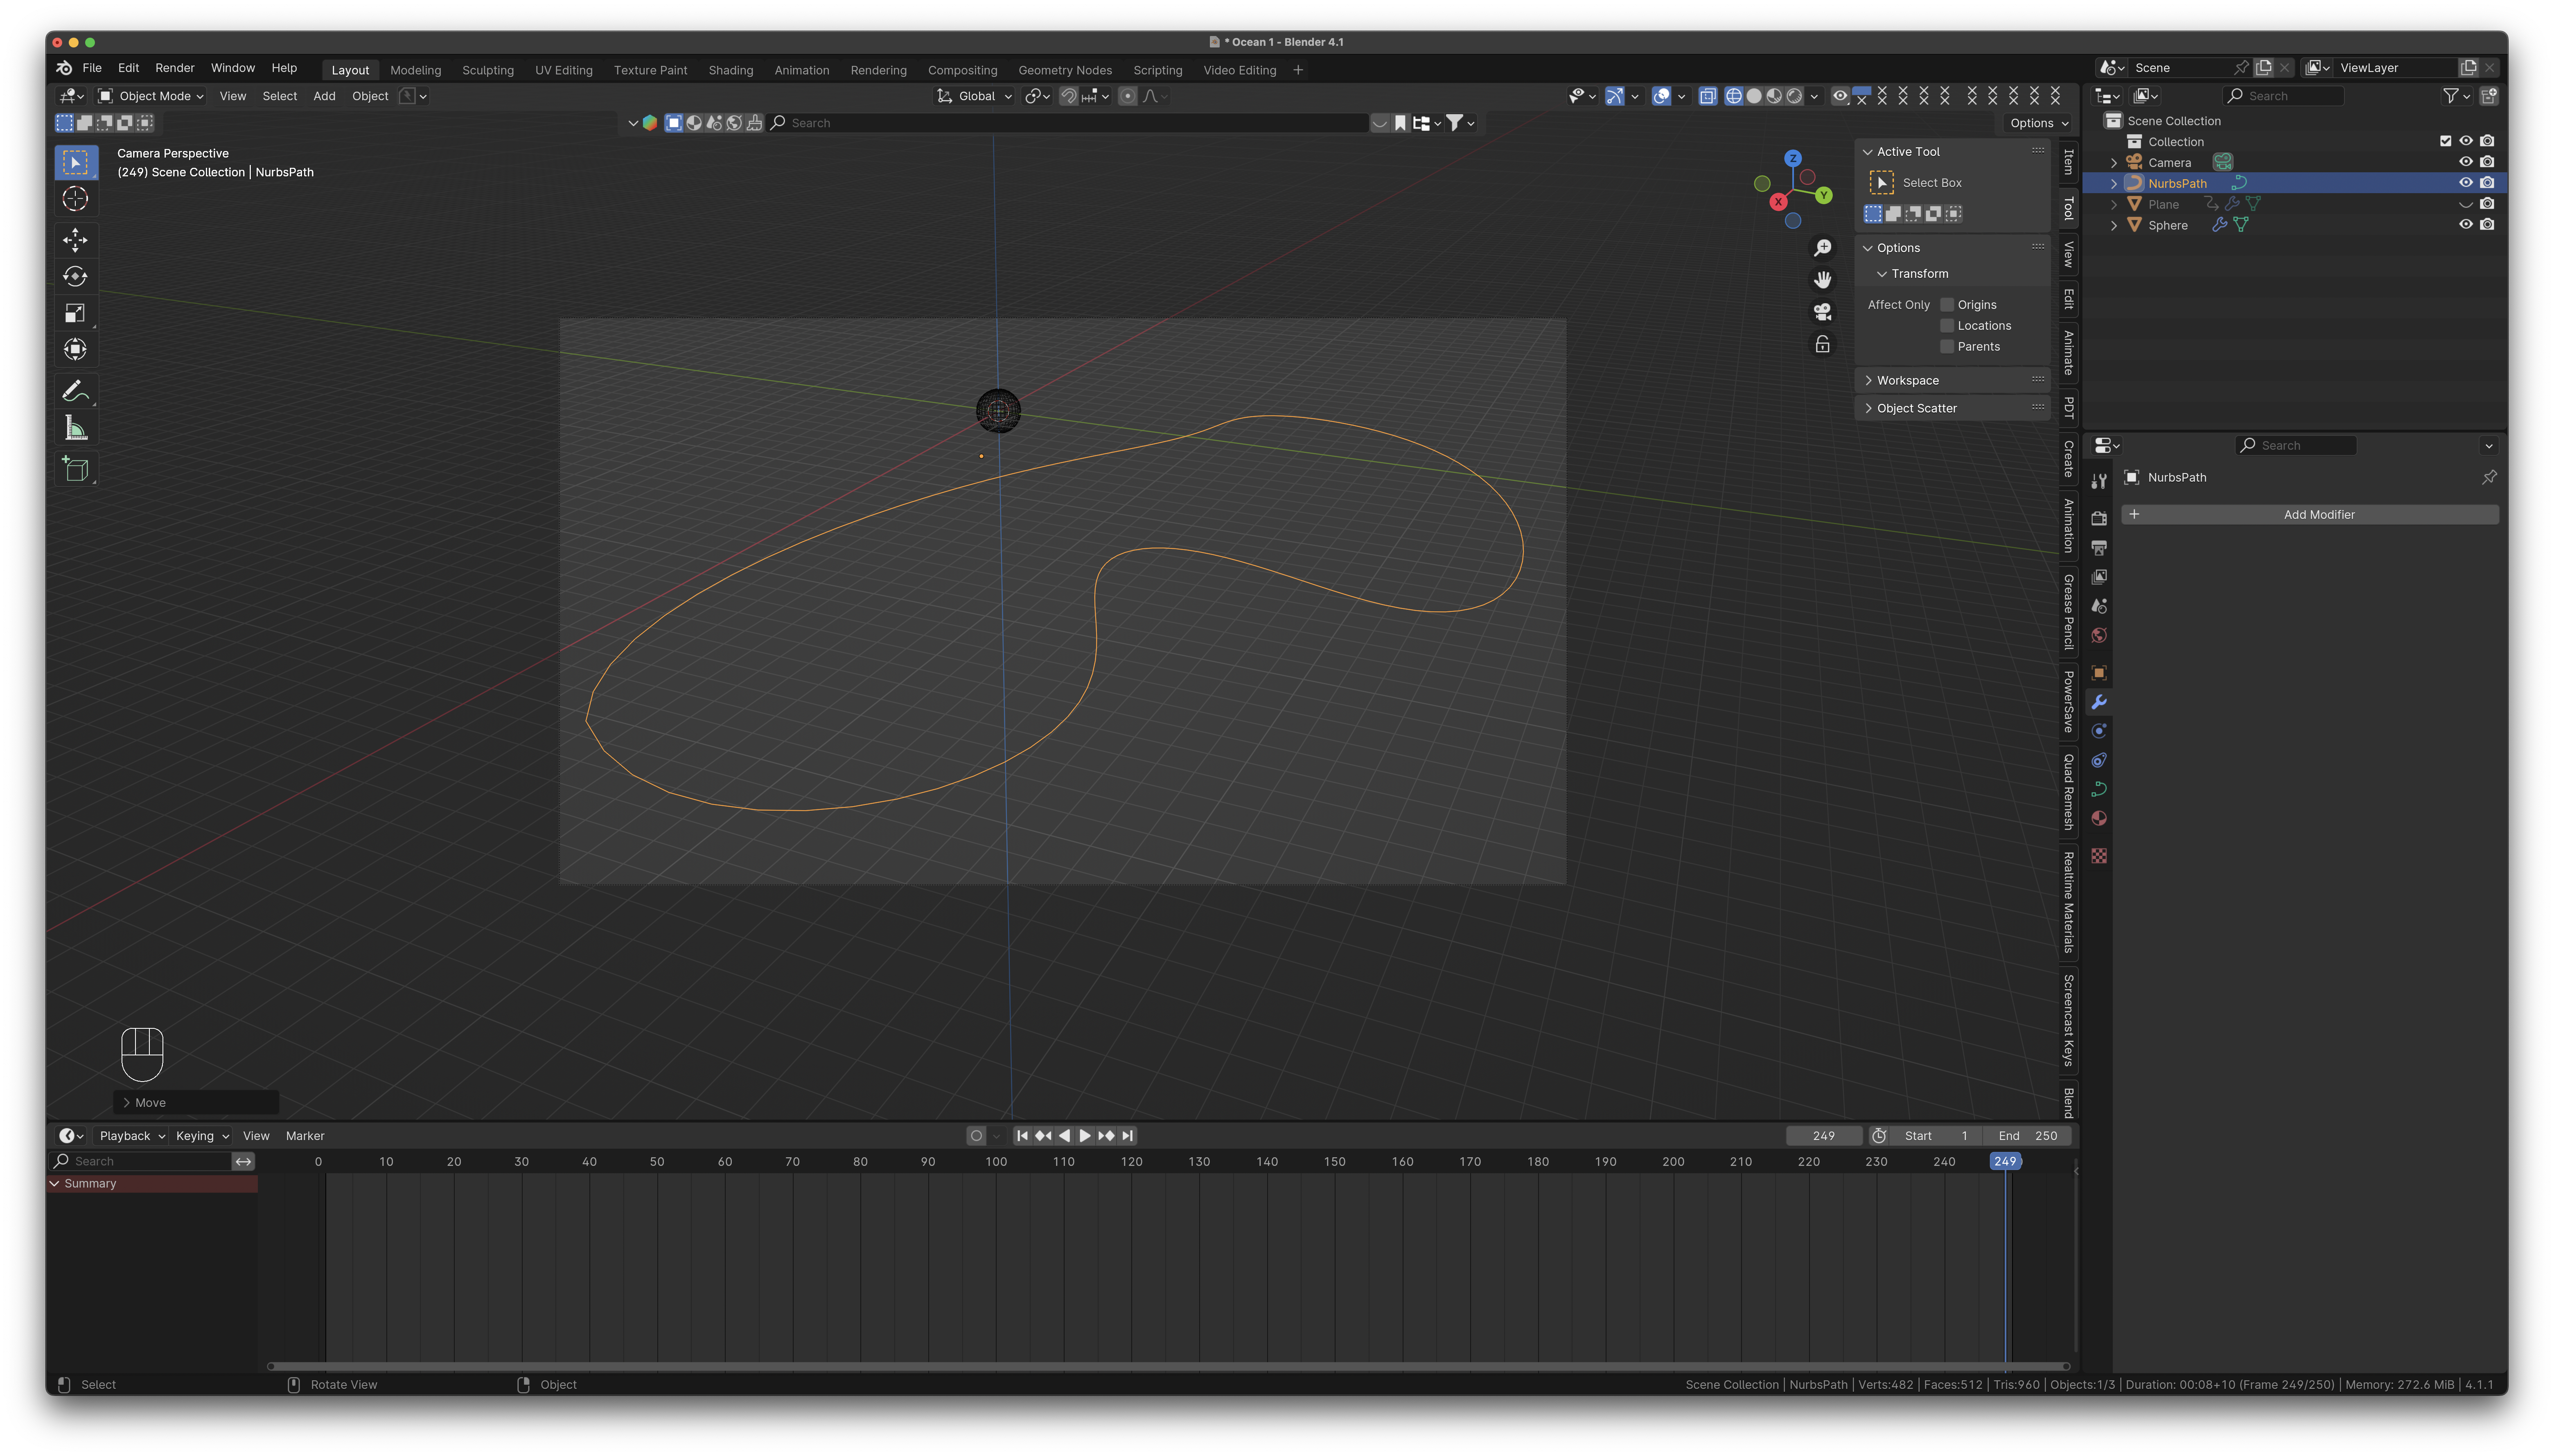
Task: Activate the Rotate tool
Action: click(75, 276)
